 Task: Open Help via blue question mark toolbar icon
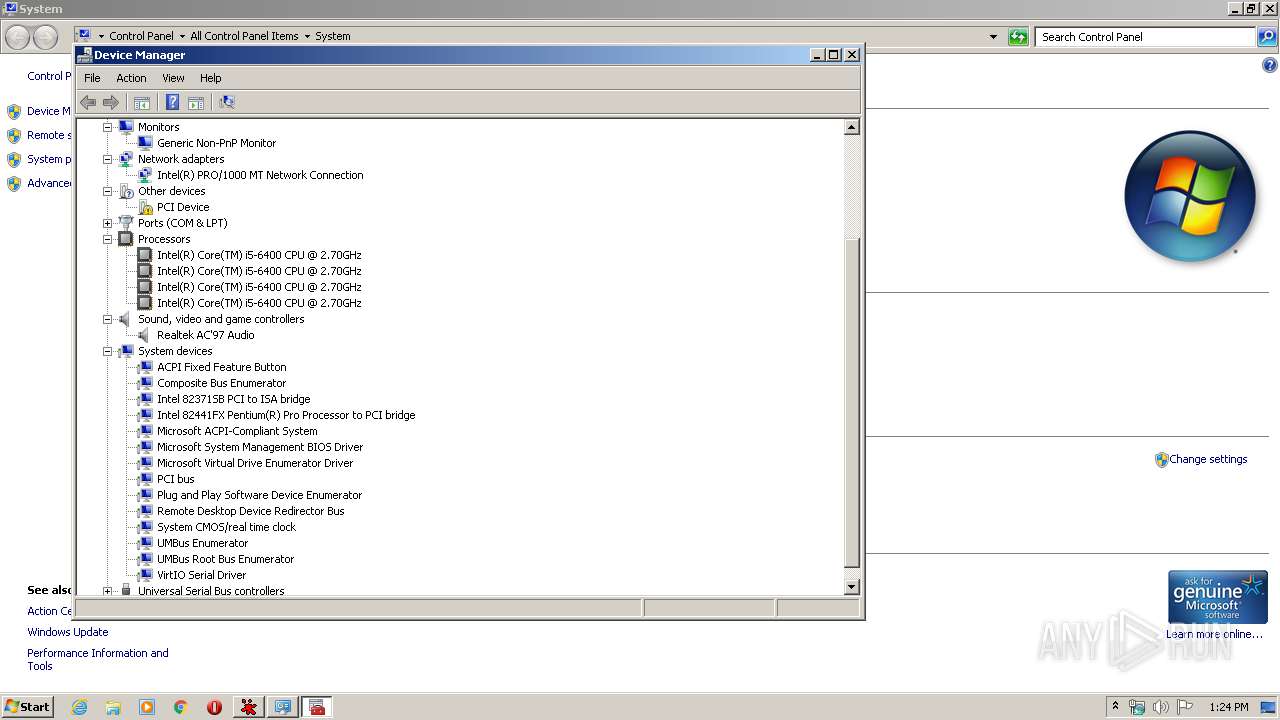[x=172, y=102]
